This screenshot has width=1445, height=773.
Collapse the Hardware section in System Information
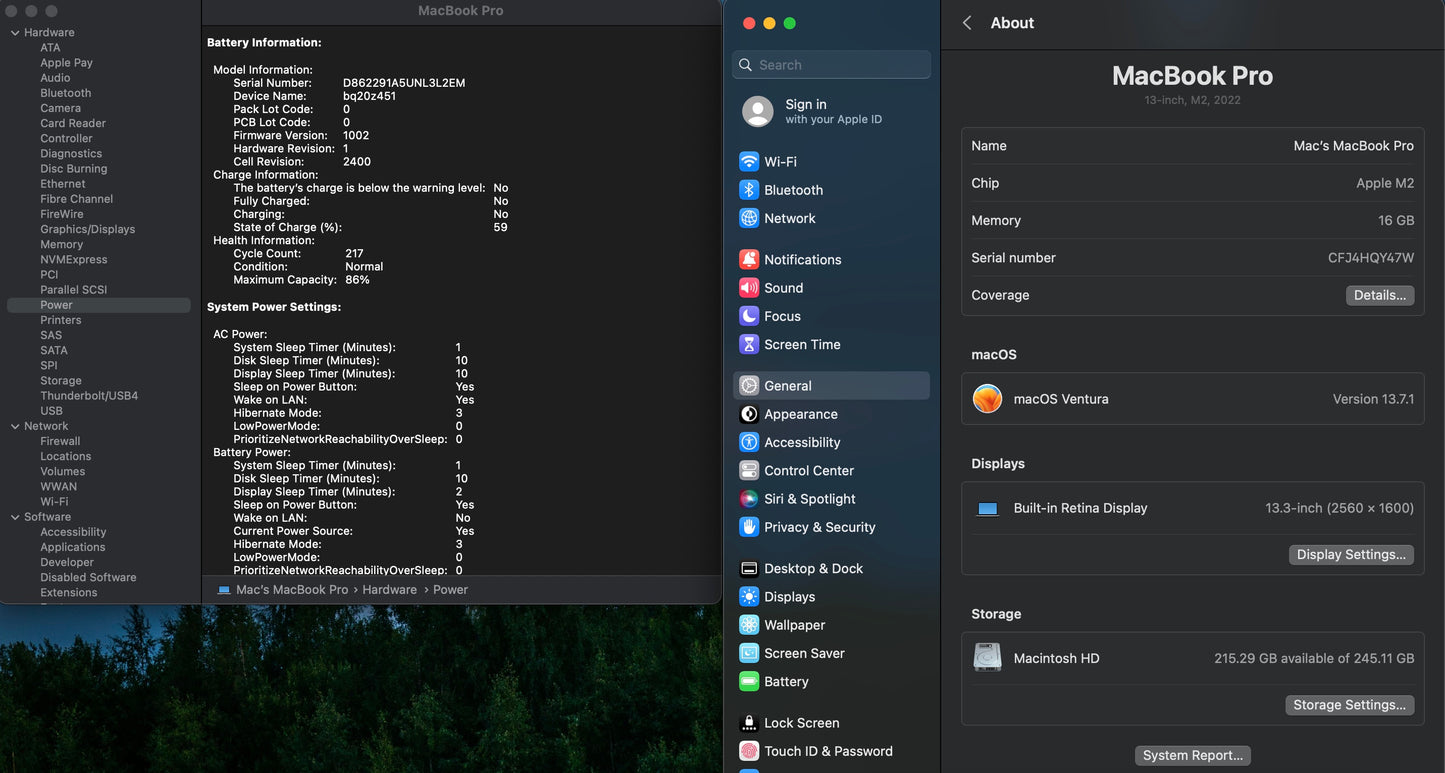(x=15, y=33)
